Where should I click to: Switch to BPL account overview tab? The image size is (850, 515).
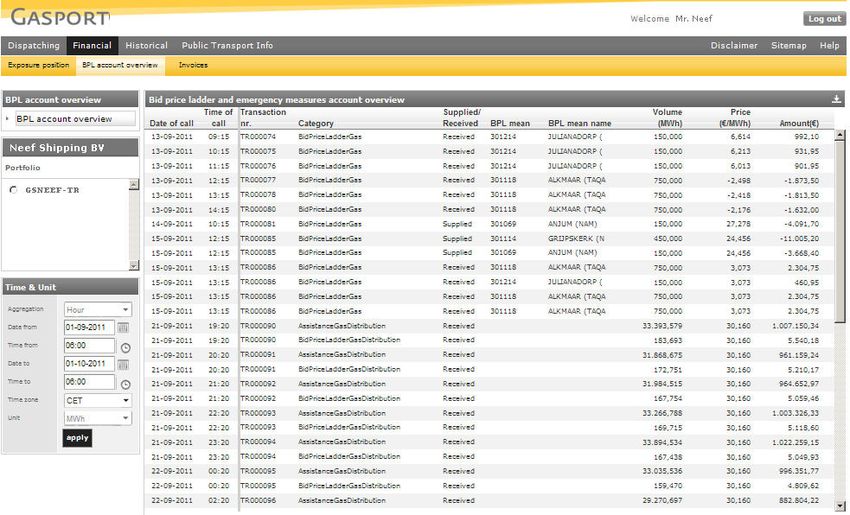(x=120, y=65)
